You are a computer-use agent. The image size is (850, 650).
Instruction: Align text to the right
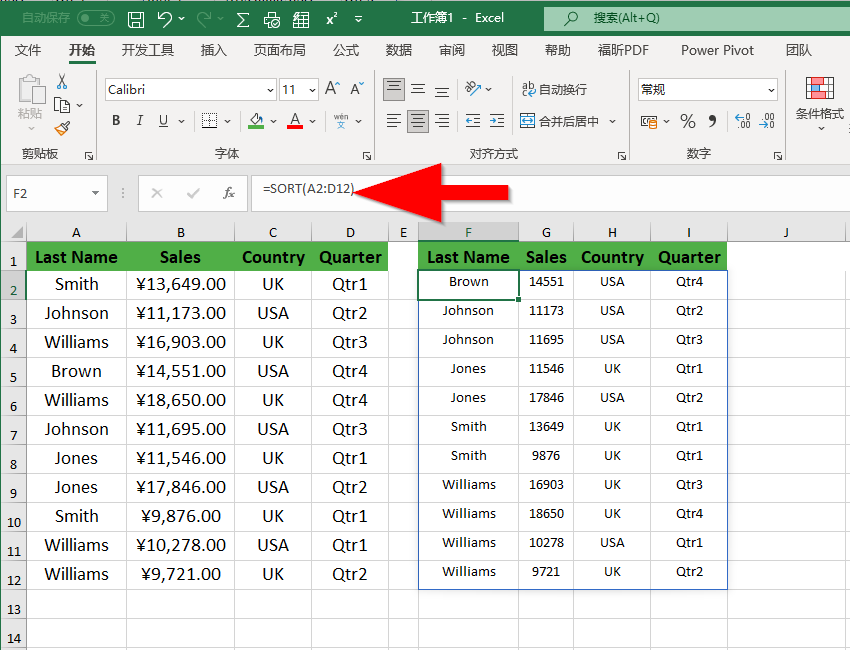click(x=442, y=121)
